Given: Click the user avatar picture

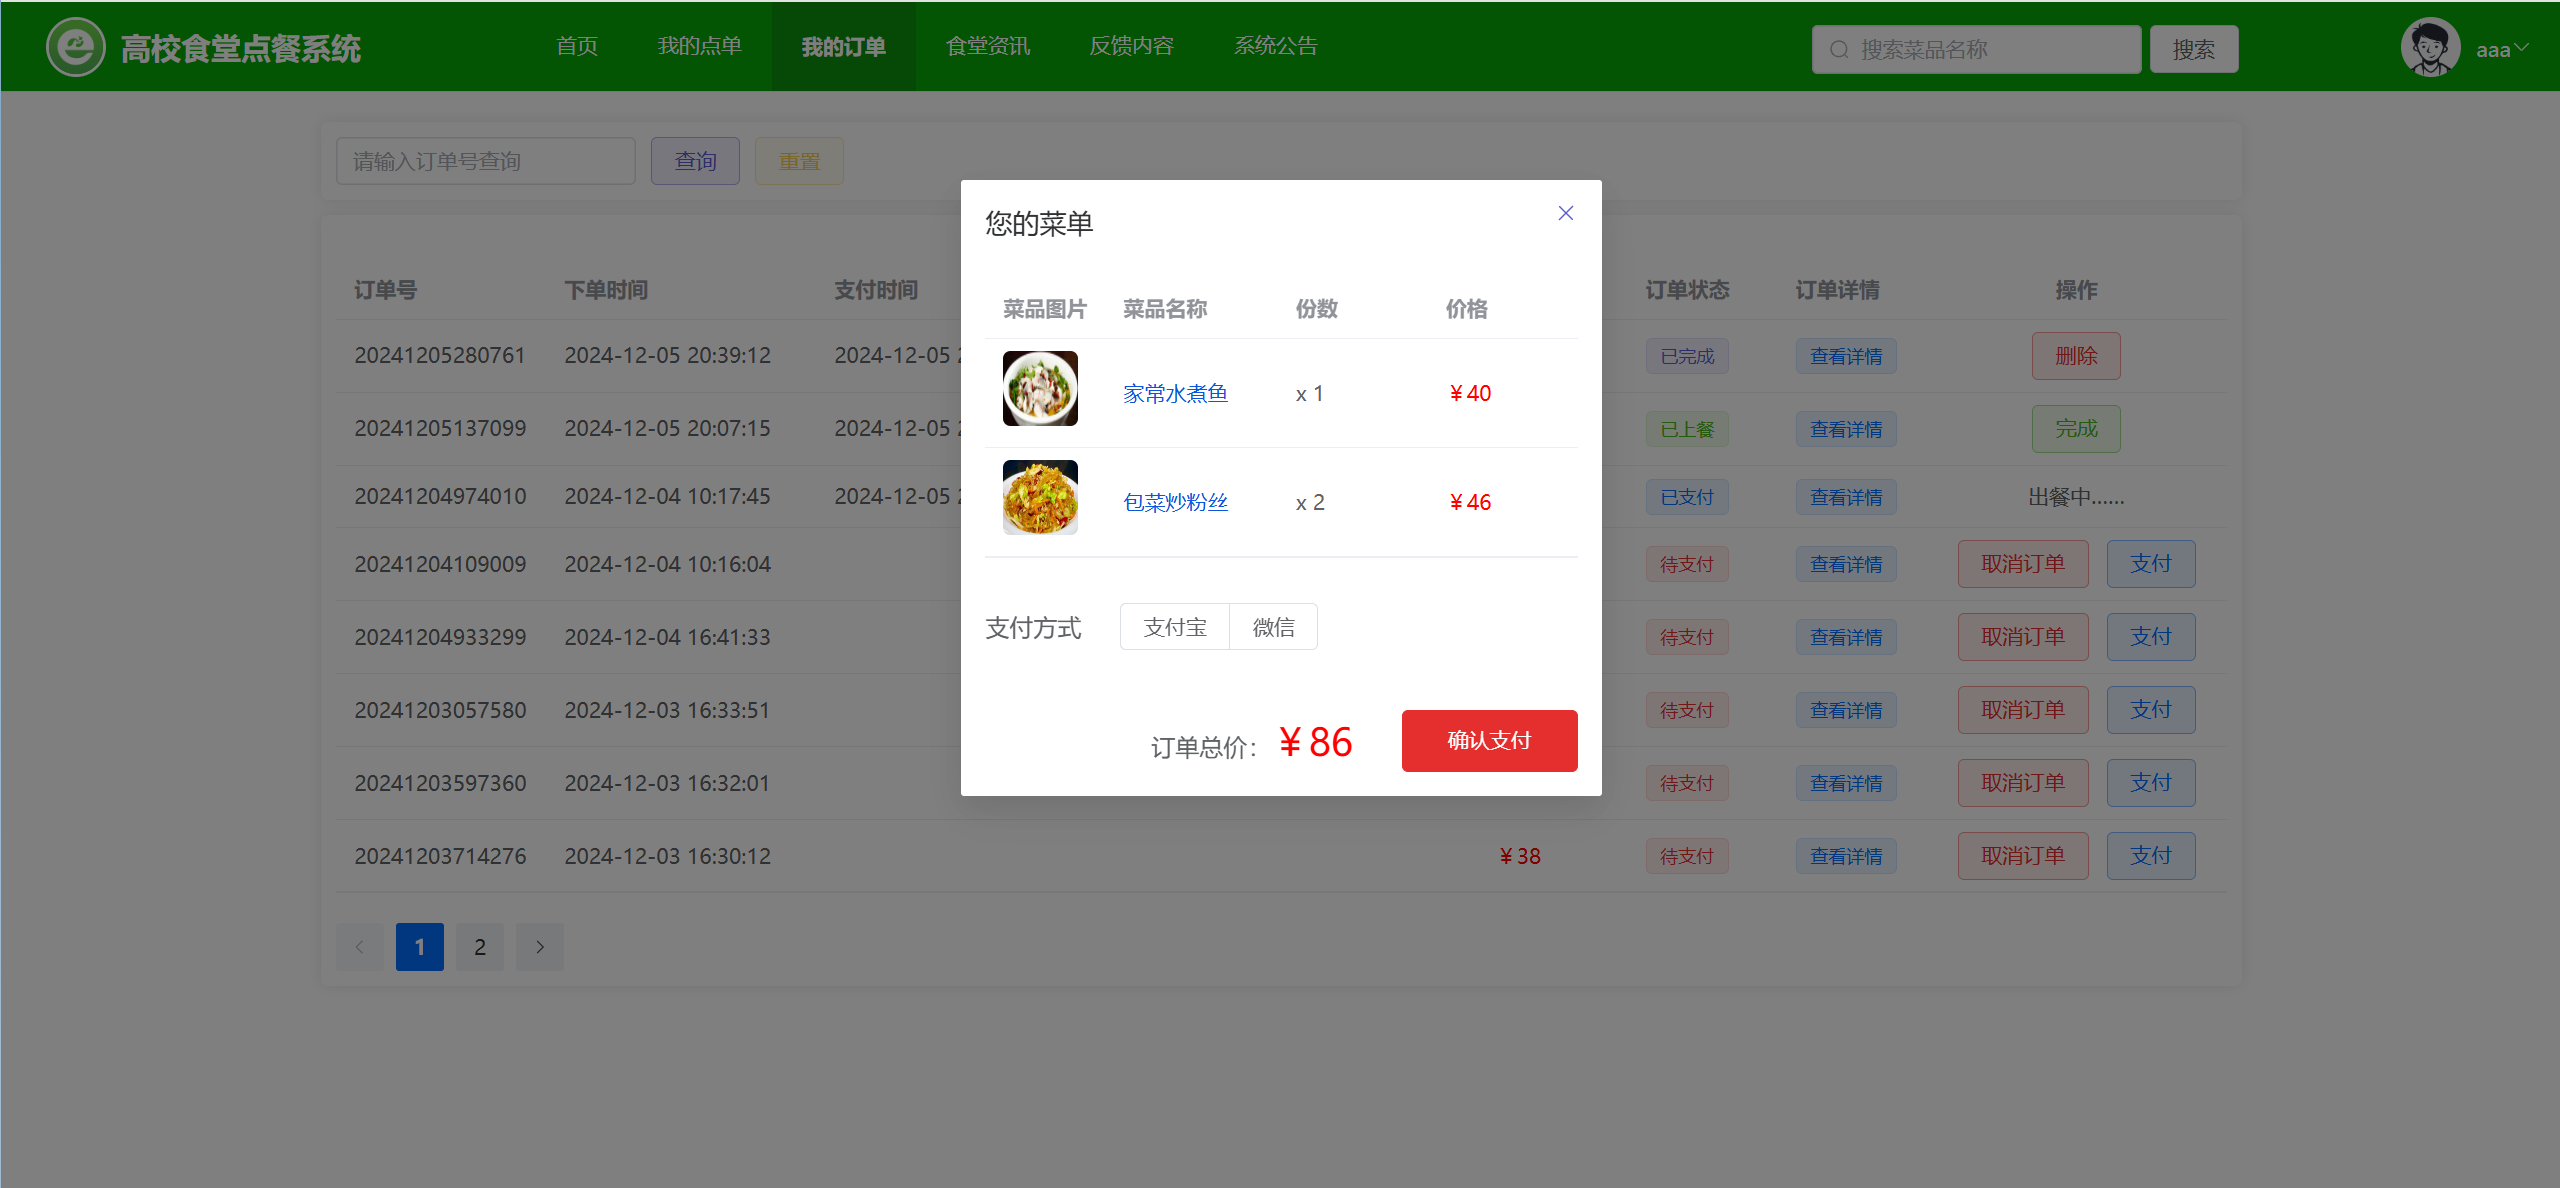Looking at the screenshot, I should 2429,47.
